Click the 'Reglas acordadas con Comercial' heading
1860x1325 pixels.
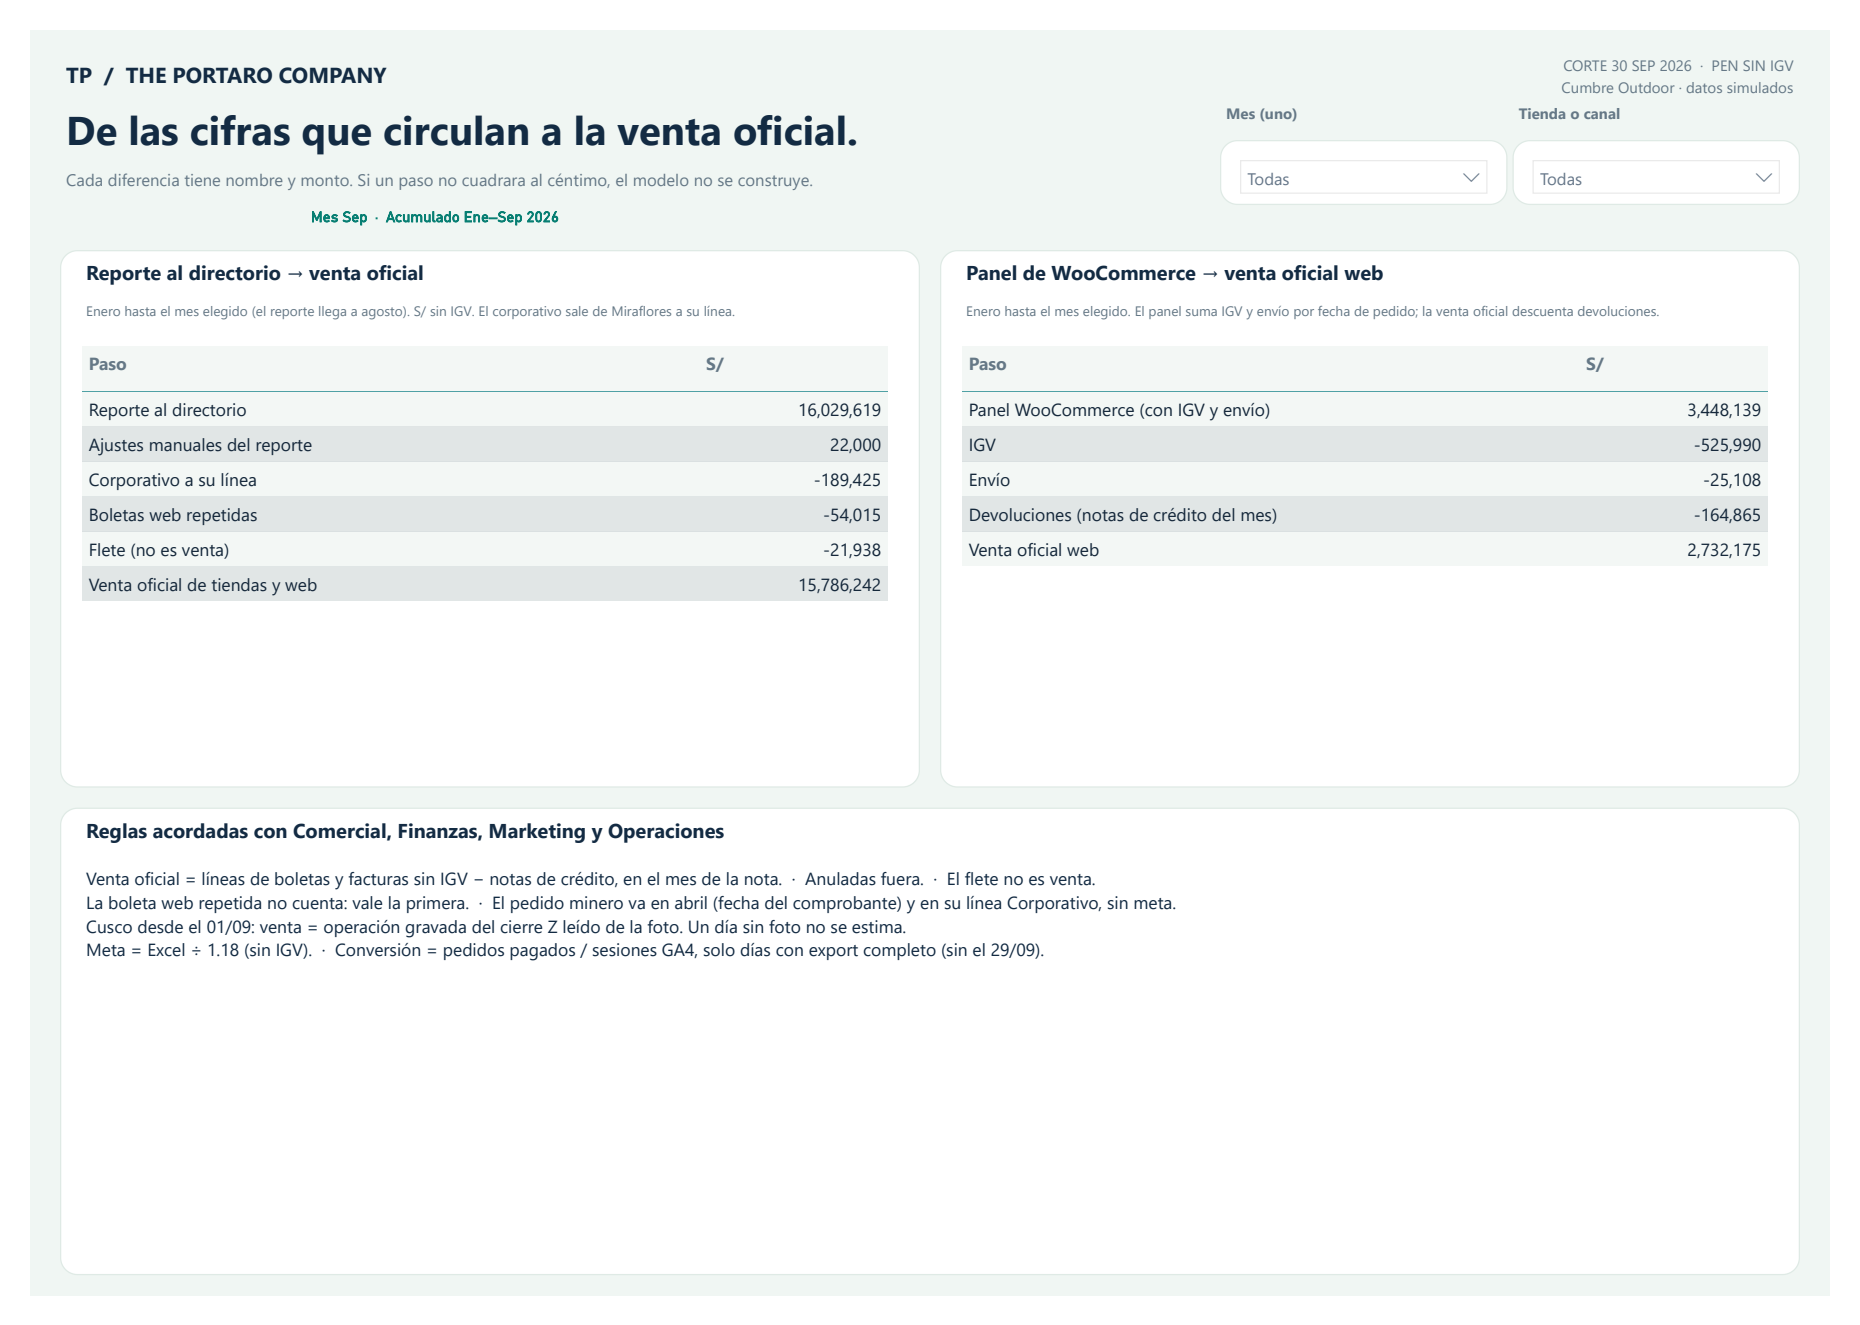point(405,831)
